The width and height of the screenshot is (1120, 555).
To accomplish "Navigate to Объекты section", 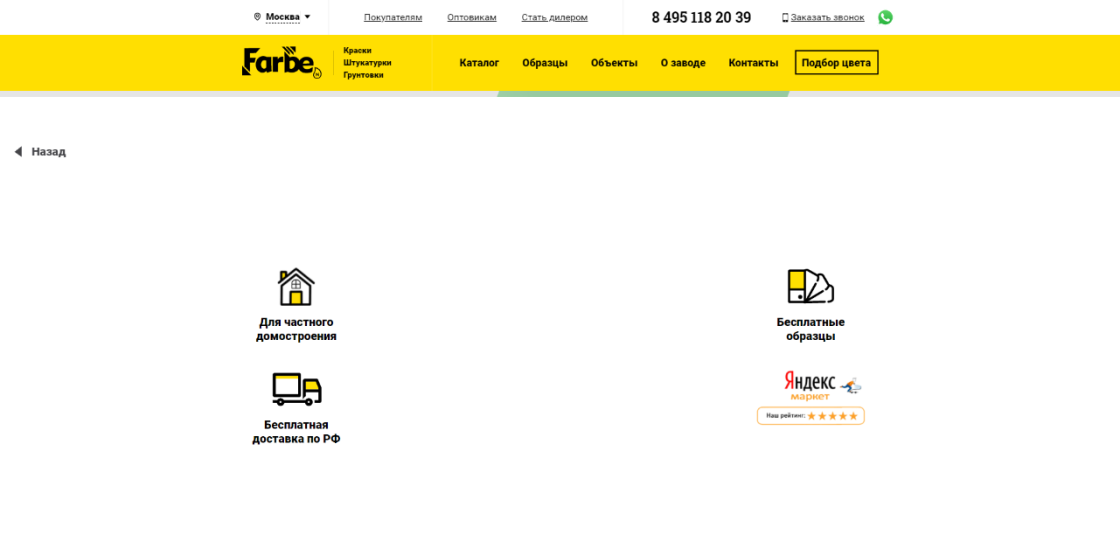I will click(614, 63).
